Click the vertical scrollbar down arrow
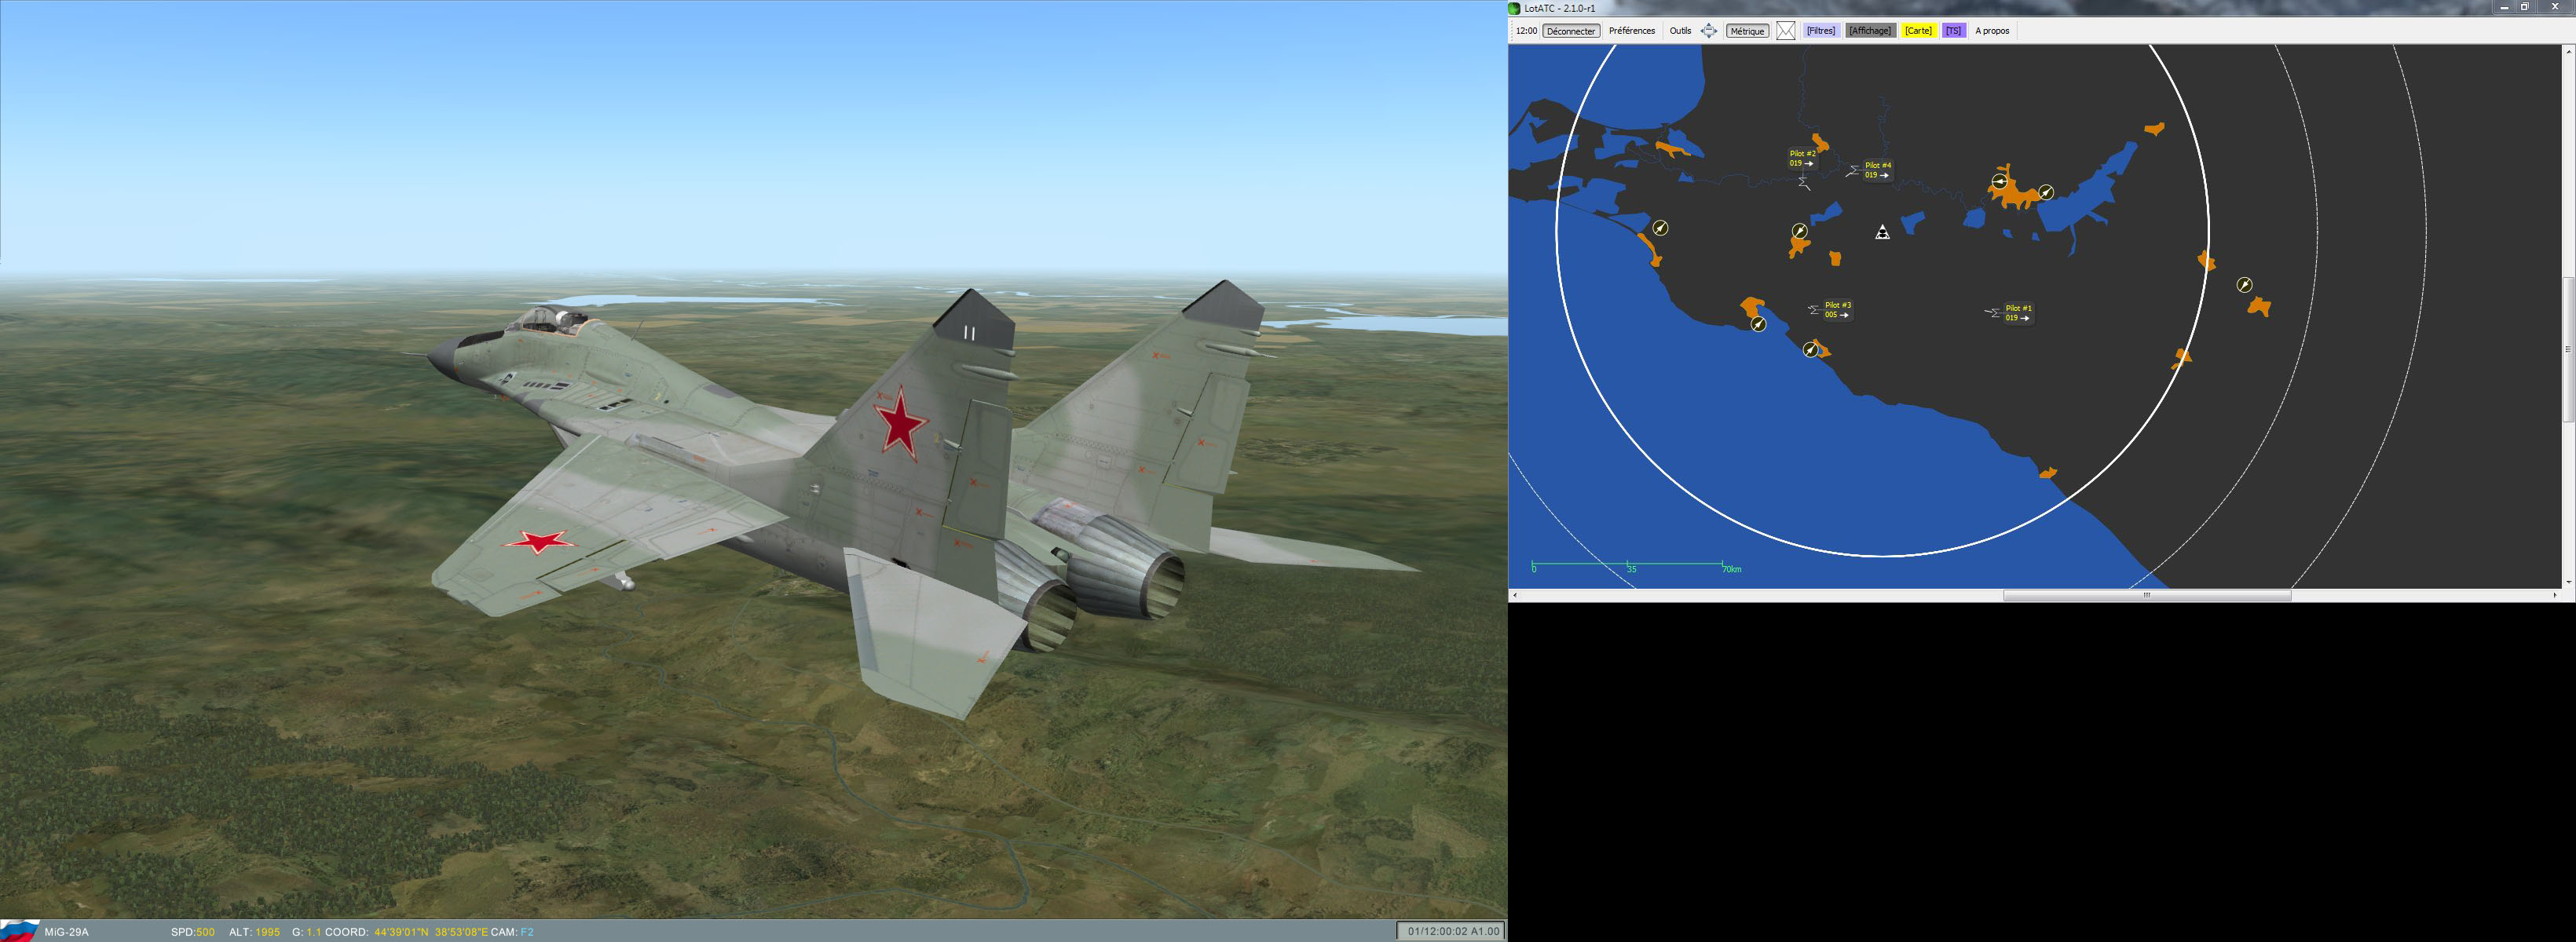 (x=2568, y=582)
